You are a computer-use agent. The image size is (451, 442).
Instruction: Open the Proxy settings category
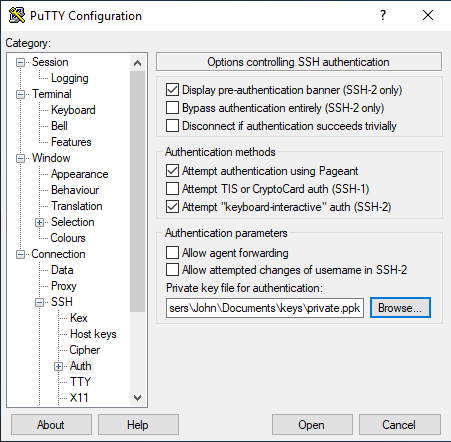coord(64,286)
